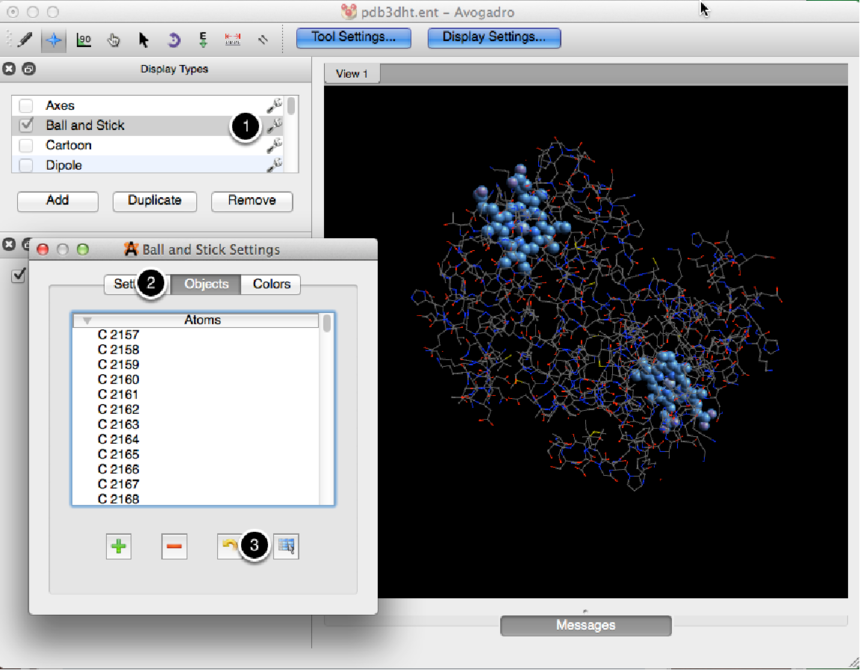860x670 pixels.
Task: Select the Auto Optimization tool
Action: 203,40
